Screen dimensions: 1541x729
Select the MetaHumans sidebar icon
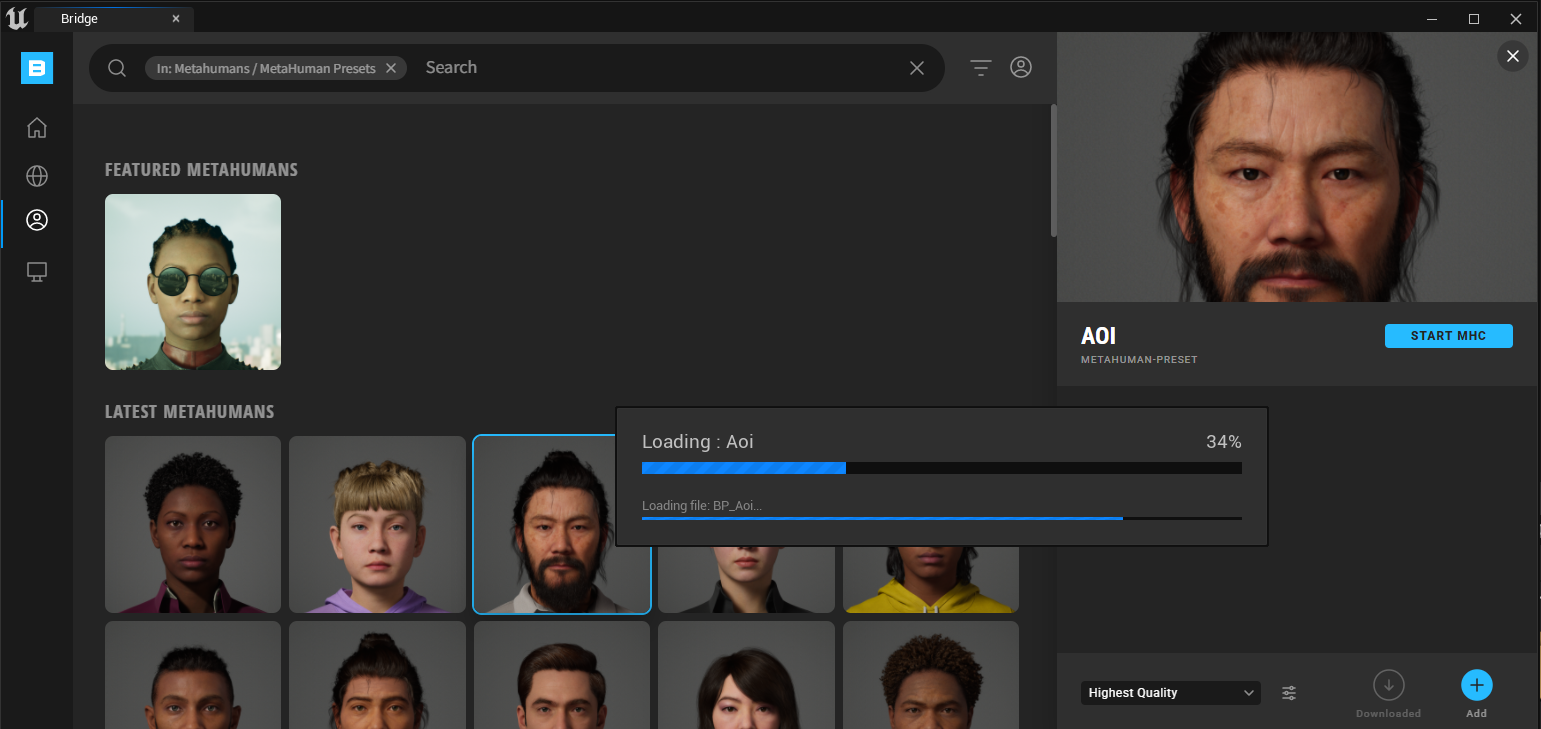[x=37, y=220]
